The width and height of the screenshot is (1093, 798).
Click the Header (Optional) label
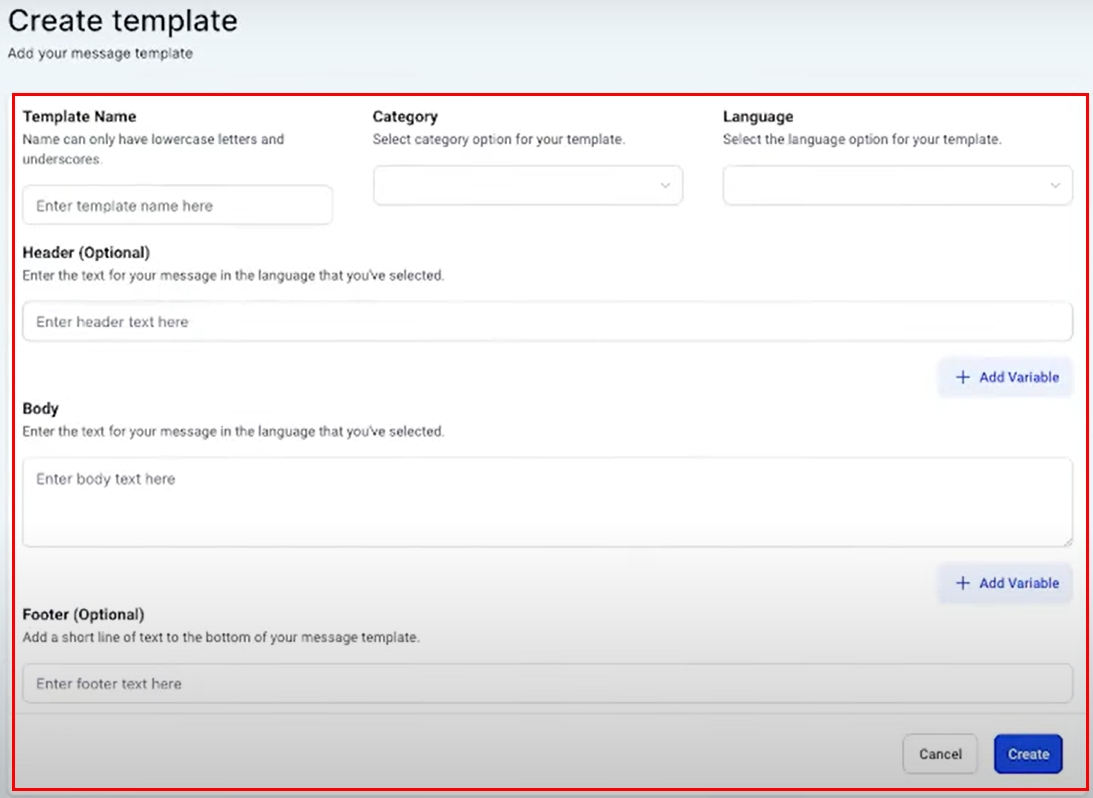pos(86,253)
